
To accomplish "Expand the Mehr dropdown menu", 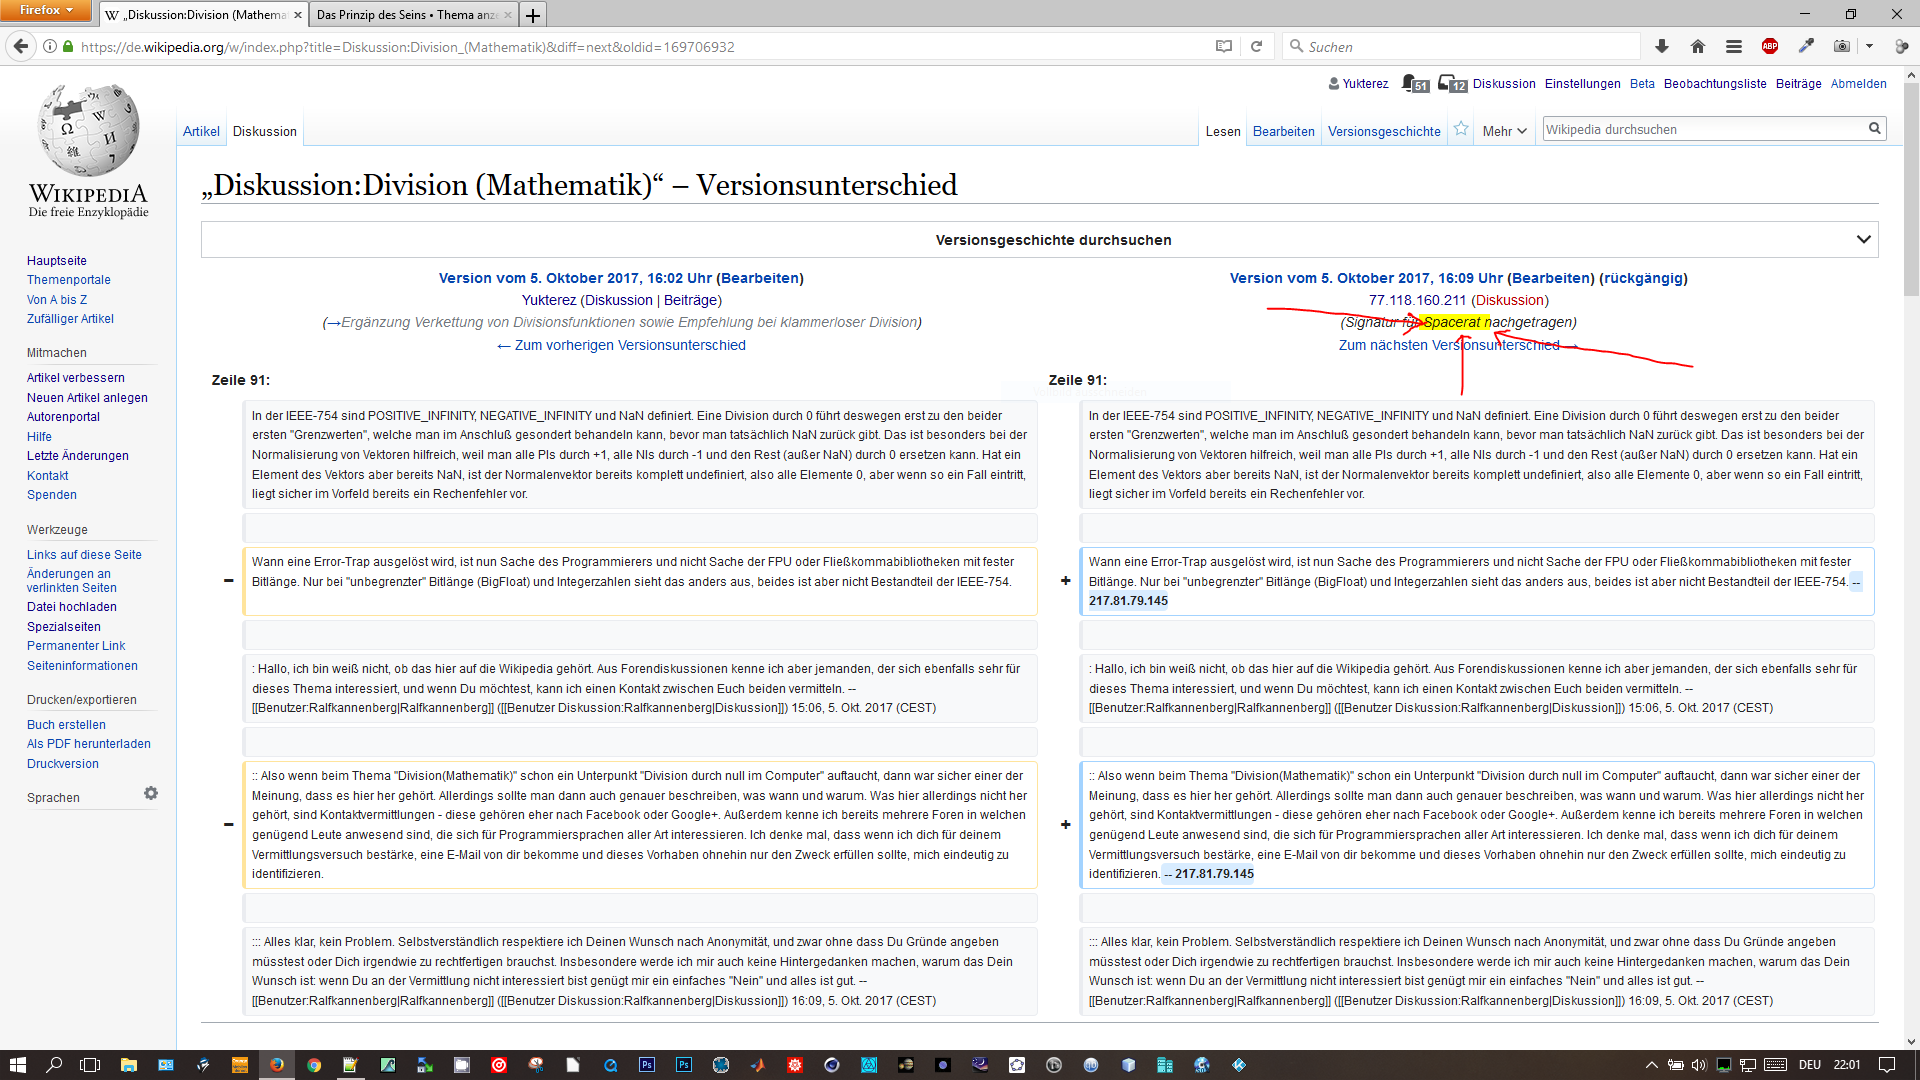I will pyautogui.click(x=1504, y=131).
